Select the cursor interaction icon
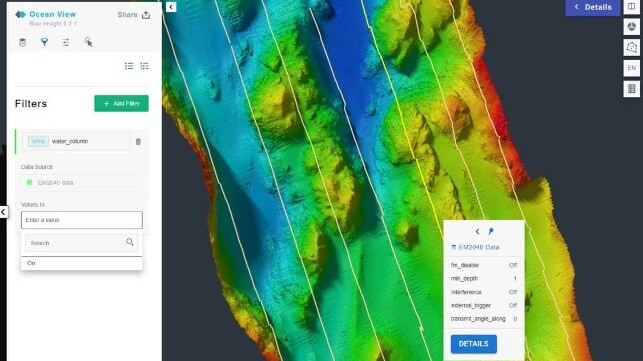This screenshot has width=643, height=361. point(88,42)
